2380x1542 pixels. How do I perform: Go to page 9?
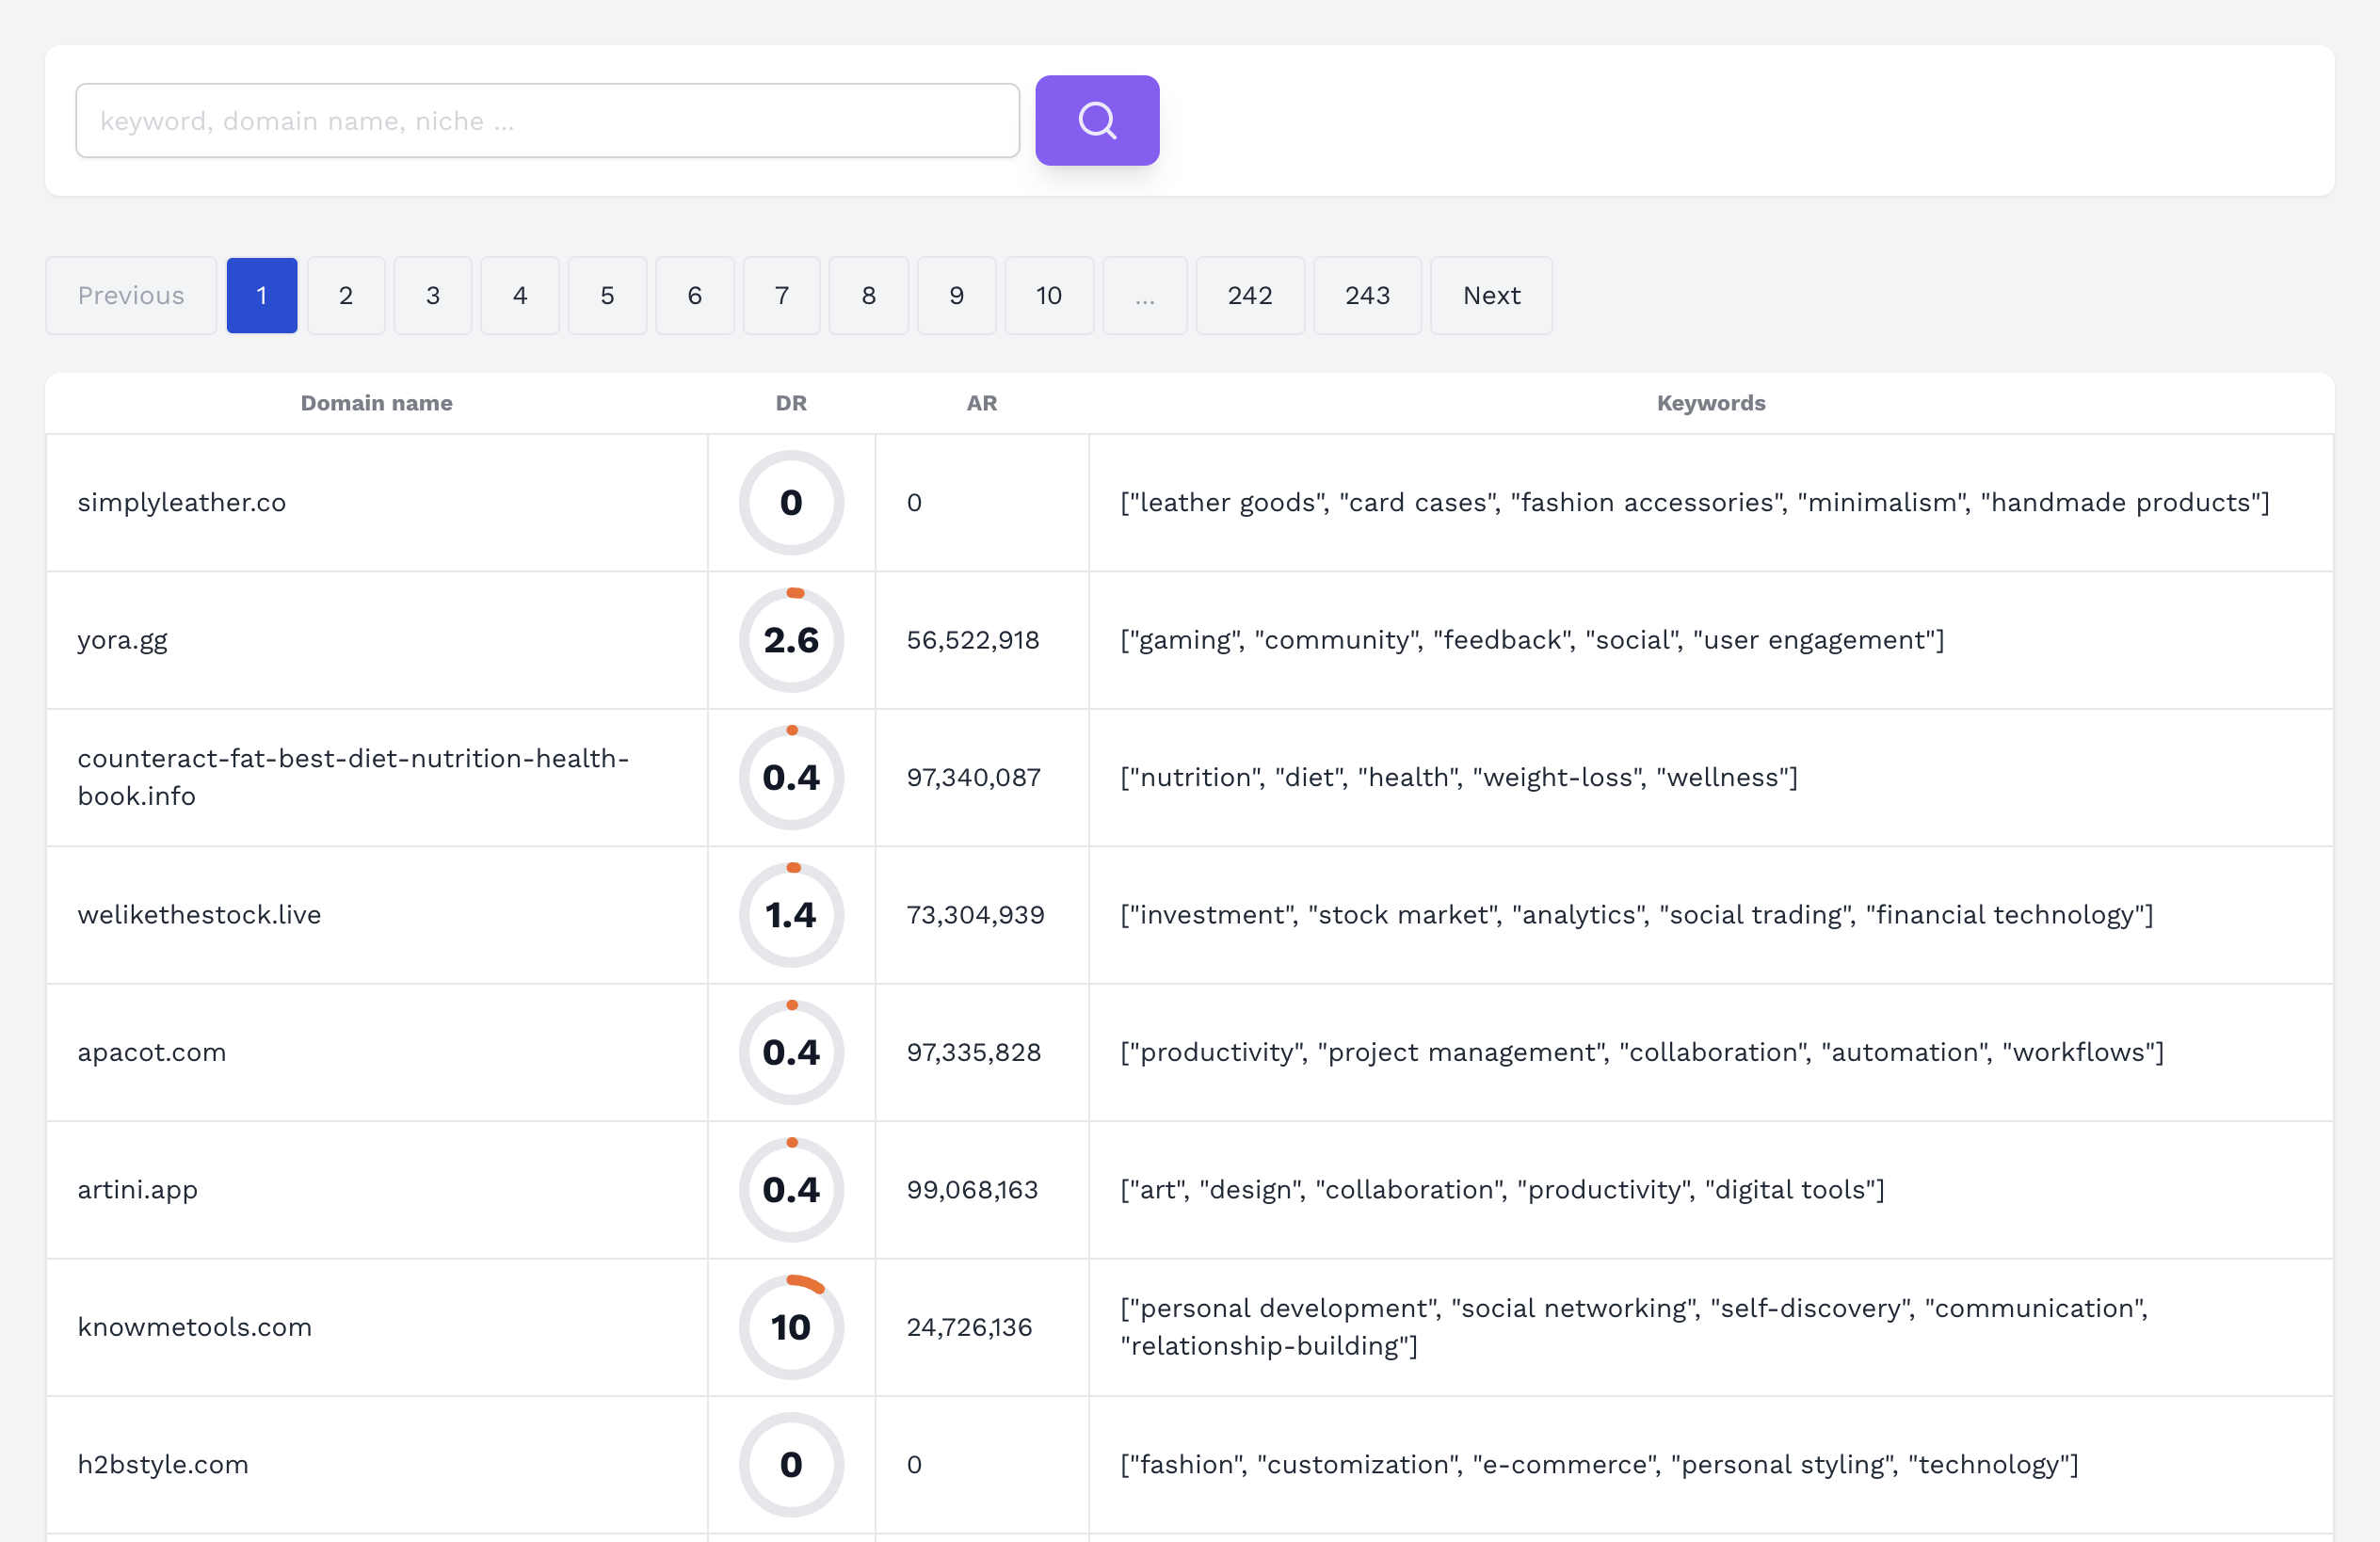(x=957, y=295)
